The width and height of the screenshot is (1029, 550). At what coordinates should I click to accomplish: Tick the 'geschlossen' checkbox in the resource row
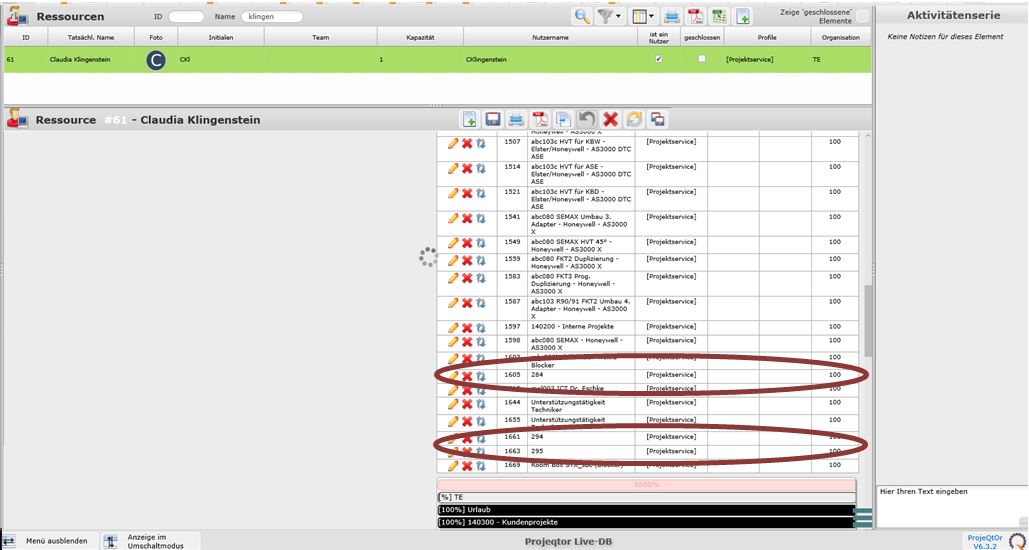[x=702, y=59]
